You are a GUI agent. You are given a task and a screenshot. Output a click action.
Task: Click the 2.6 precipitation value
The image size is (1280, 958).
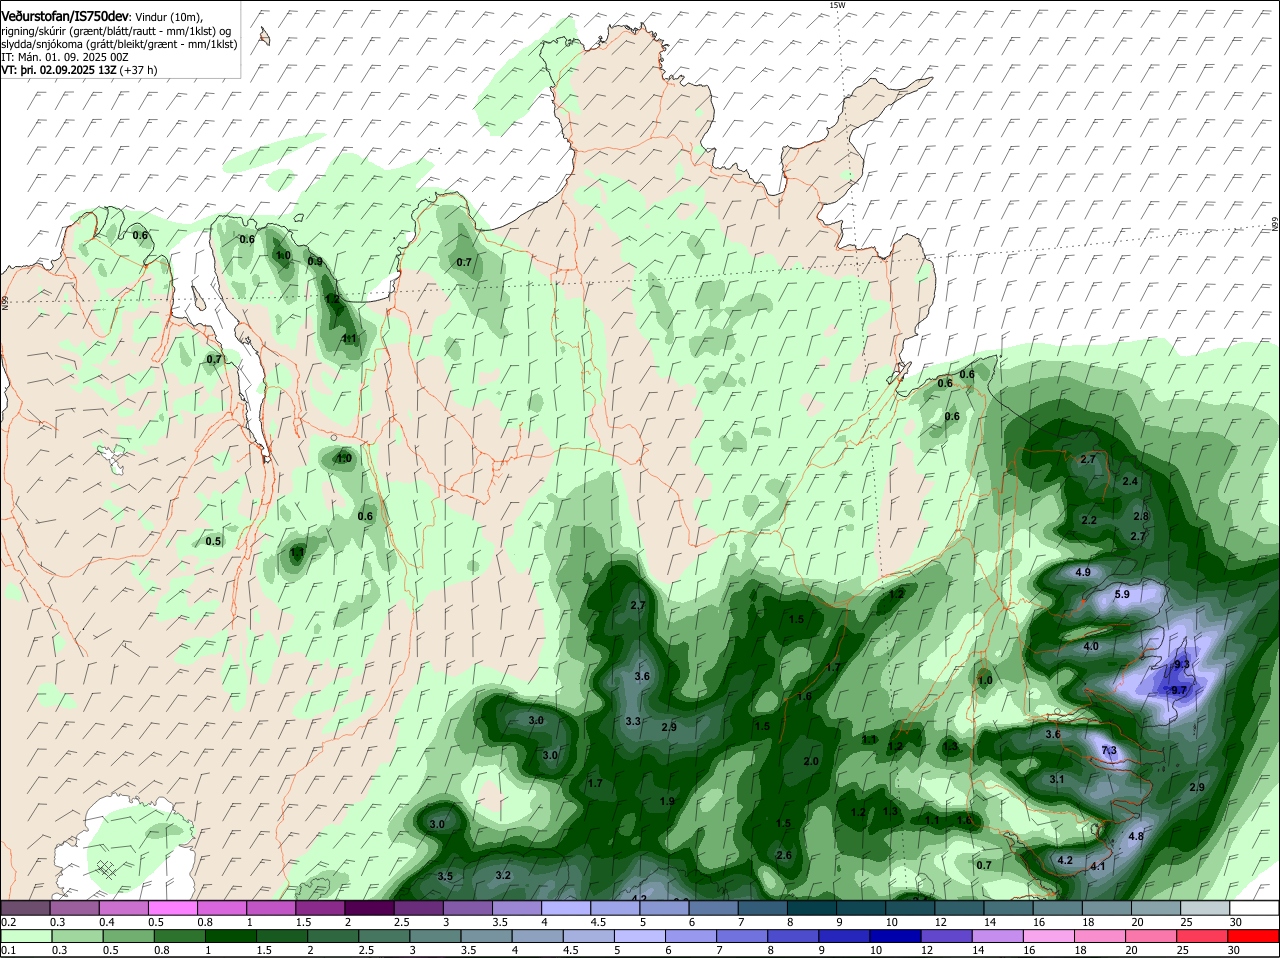[784, 855]
